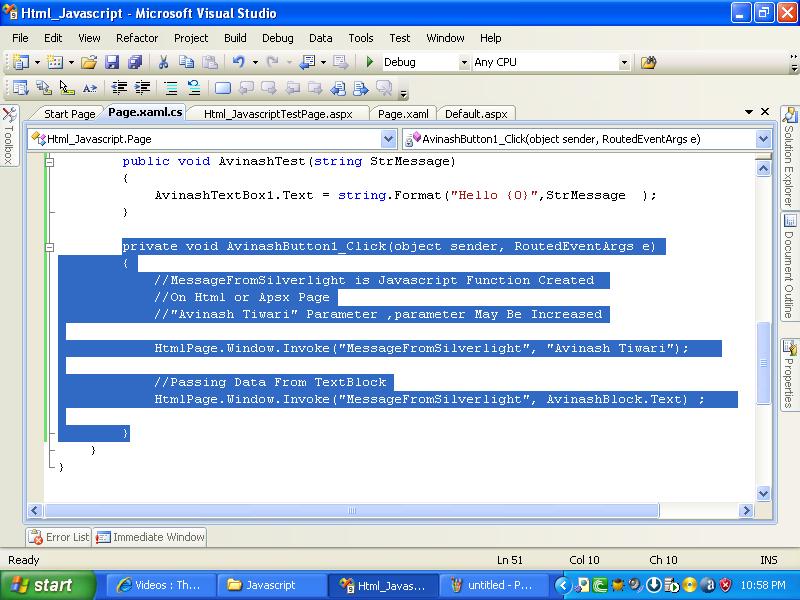The image size is (800, 600).
Task: Switch to the Javascript folder taskbar item
Action: pyautogui.click(x=272, y=585)
